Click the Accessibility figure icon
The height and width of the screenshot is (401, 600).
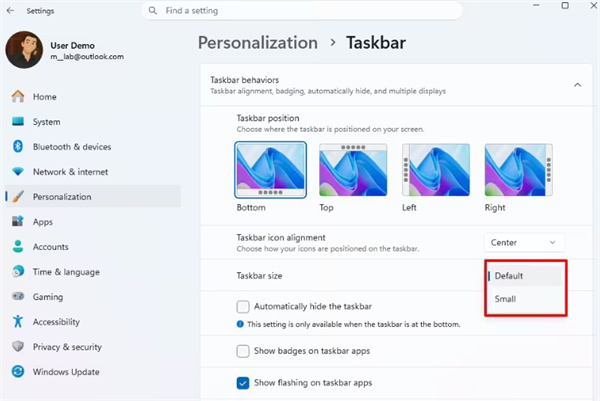tap(18, 321)
